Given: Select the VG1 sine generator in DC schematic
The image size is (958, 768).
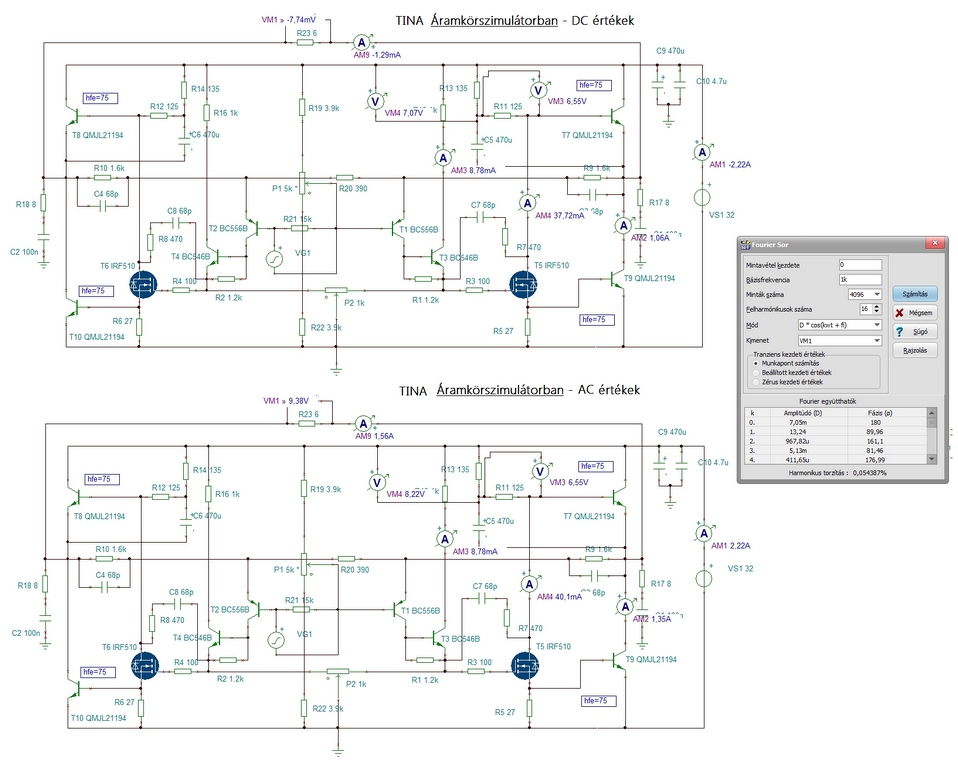Looking at the screenshot, I should (x=275, y=260).
